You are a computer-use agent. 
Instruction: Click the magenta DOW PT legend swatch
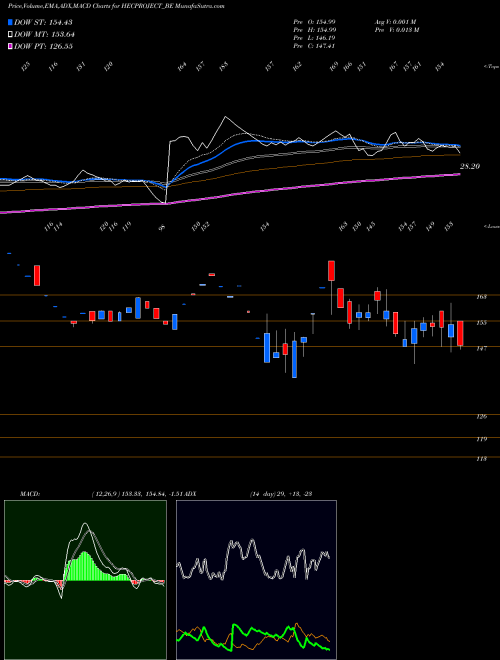tap(10, 46)
